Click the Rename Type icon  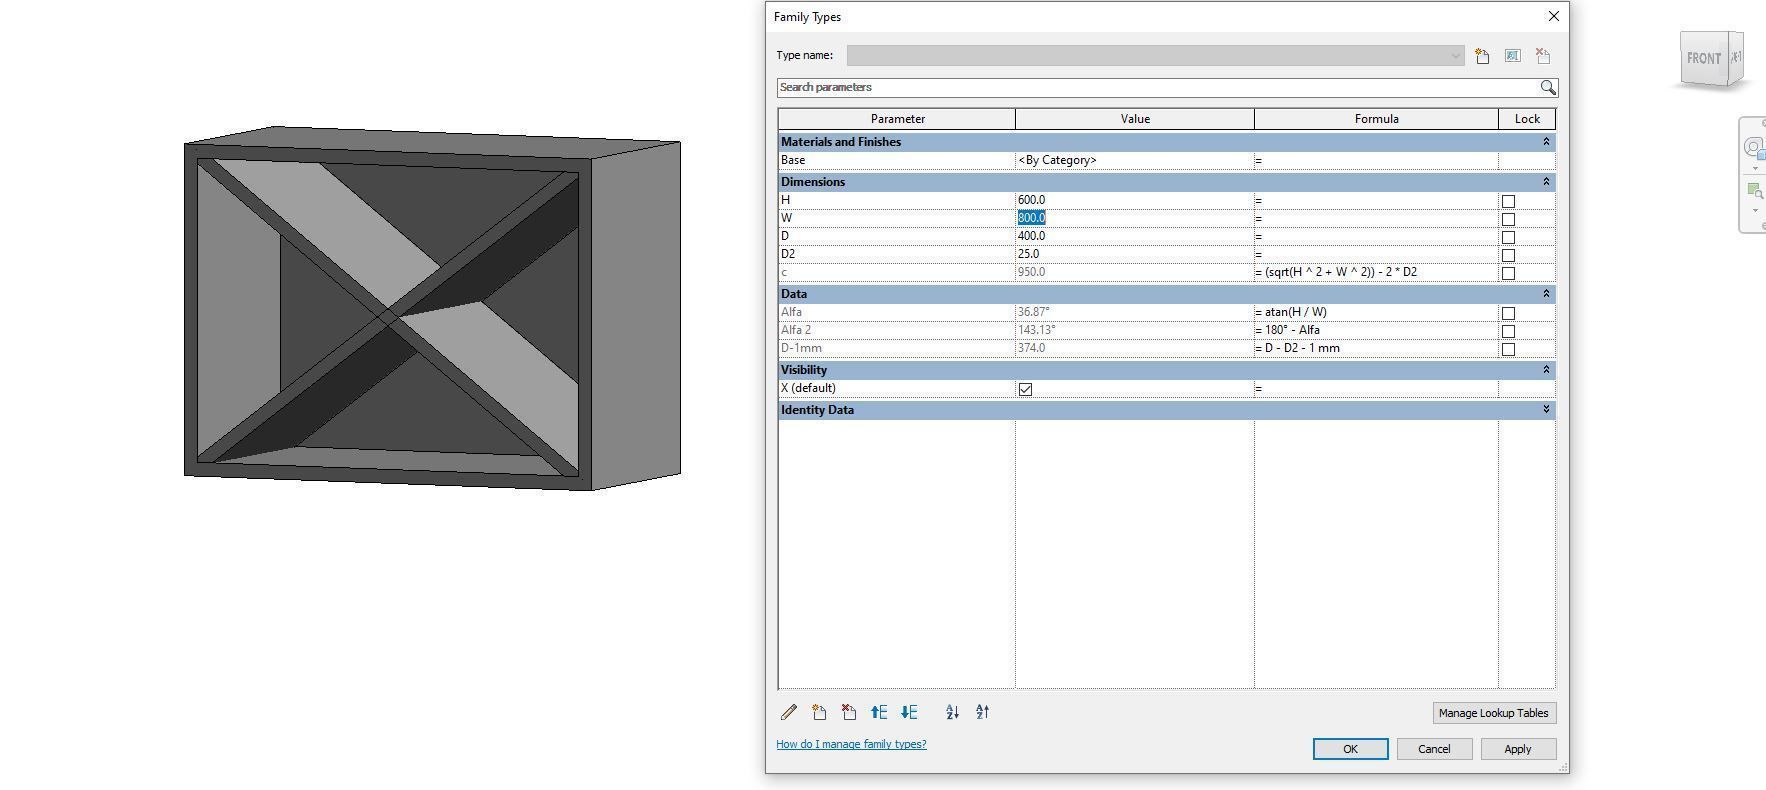pos(1512,56)
